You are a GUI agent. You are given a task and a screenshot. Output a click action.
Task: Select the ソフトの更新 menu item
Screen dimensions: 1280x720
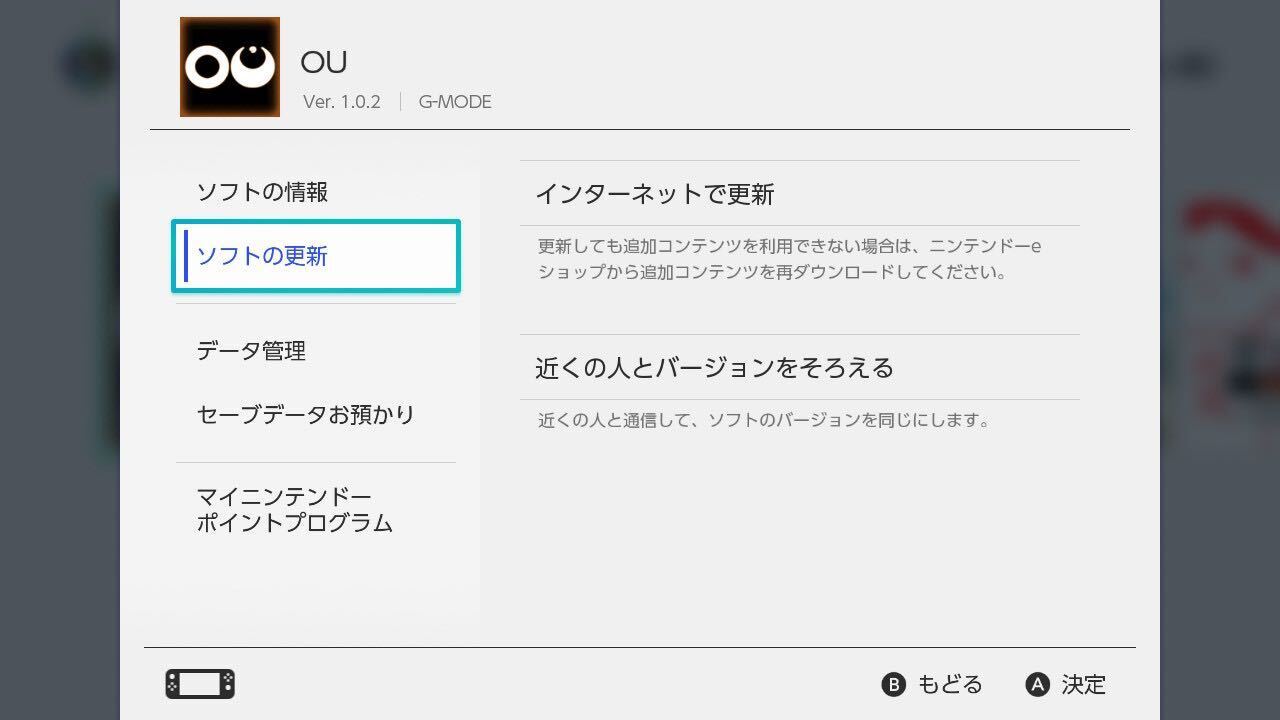316,256
